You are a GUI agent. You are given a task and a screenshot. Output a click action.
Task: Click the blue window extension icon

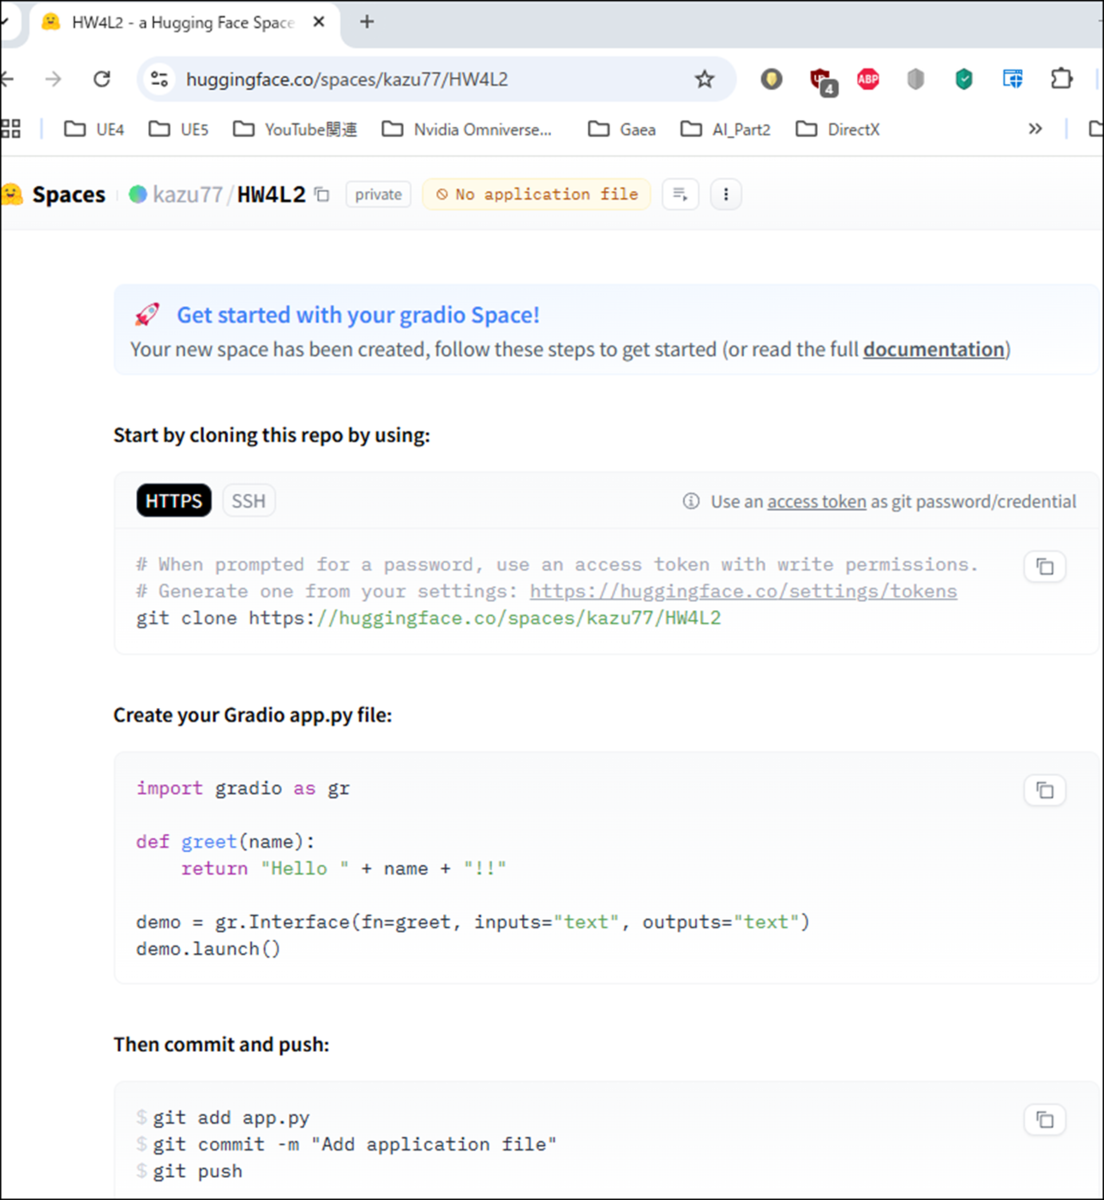pos(1012,79)
